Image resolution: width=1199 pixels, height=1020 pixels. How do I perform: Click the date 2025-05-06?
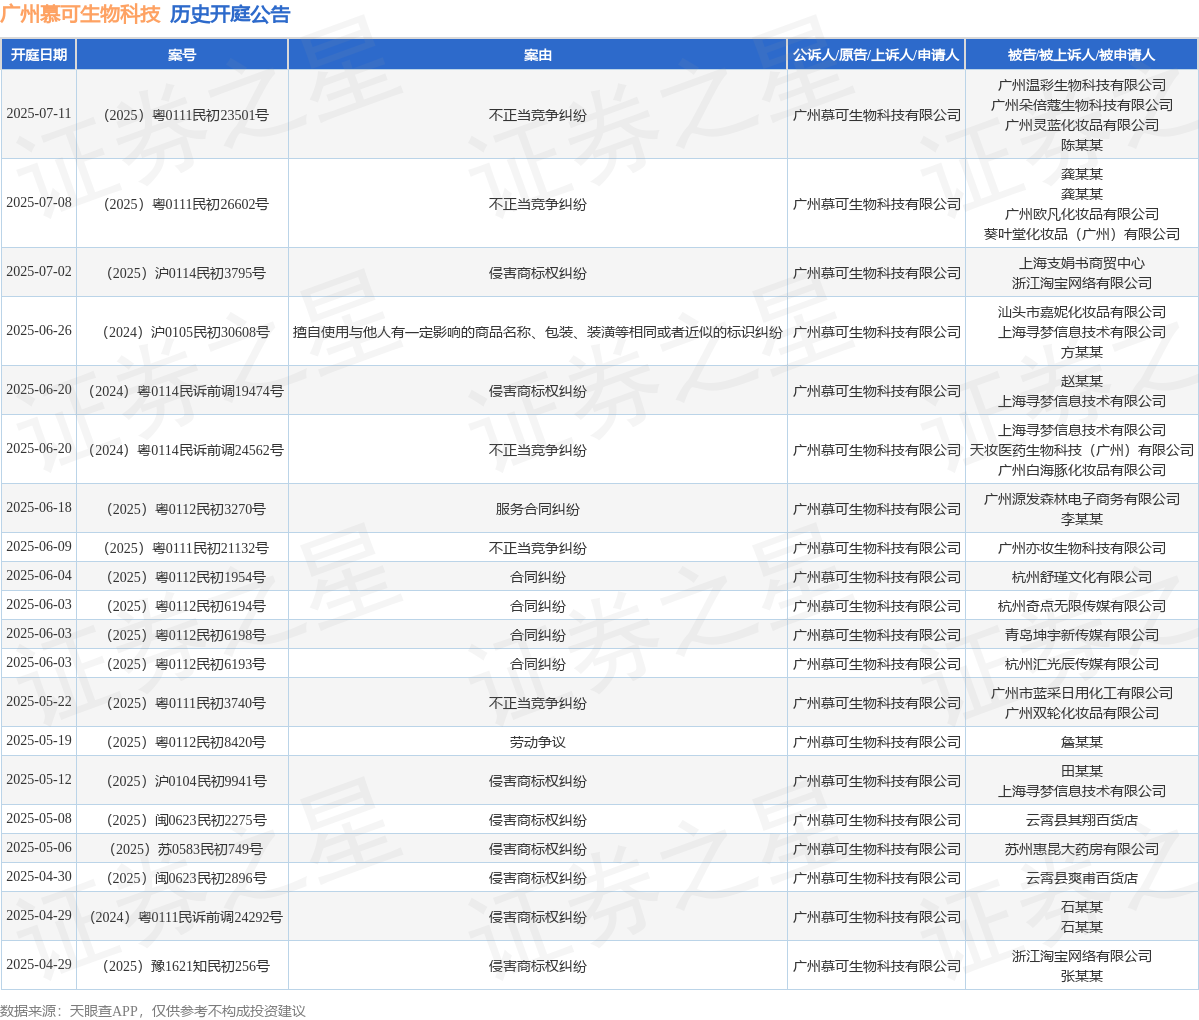point(39,847)
